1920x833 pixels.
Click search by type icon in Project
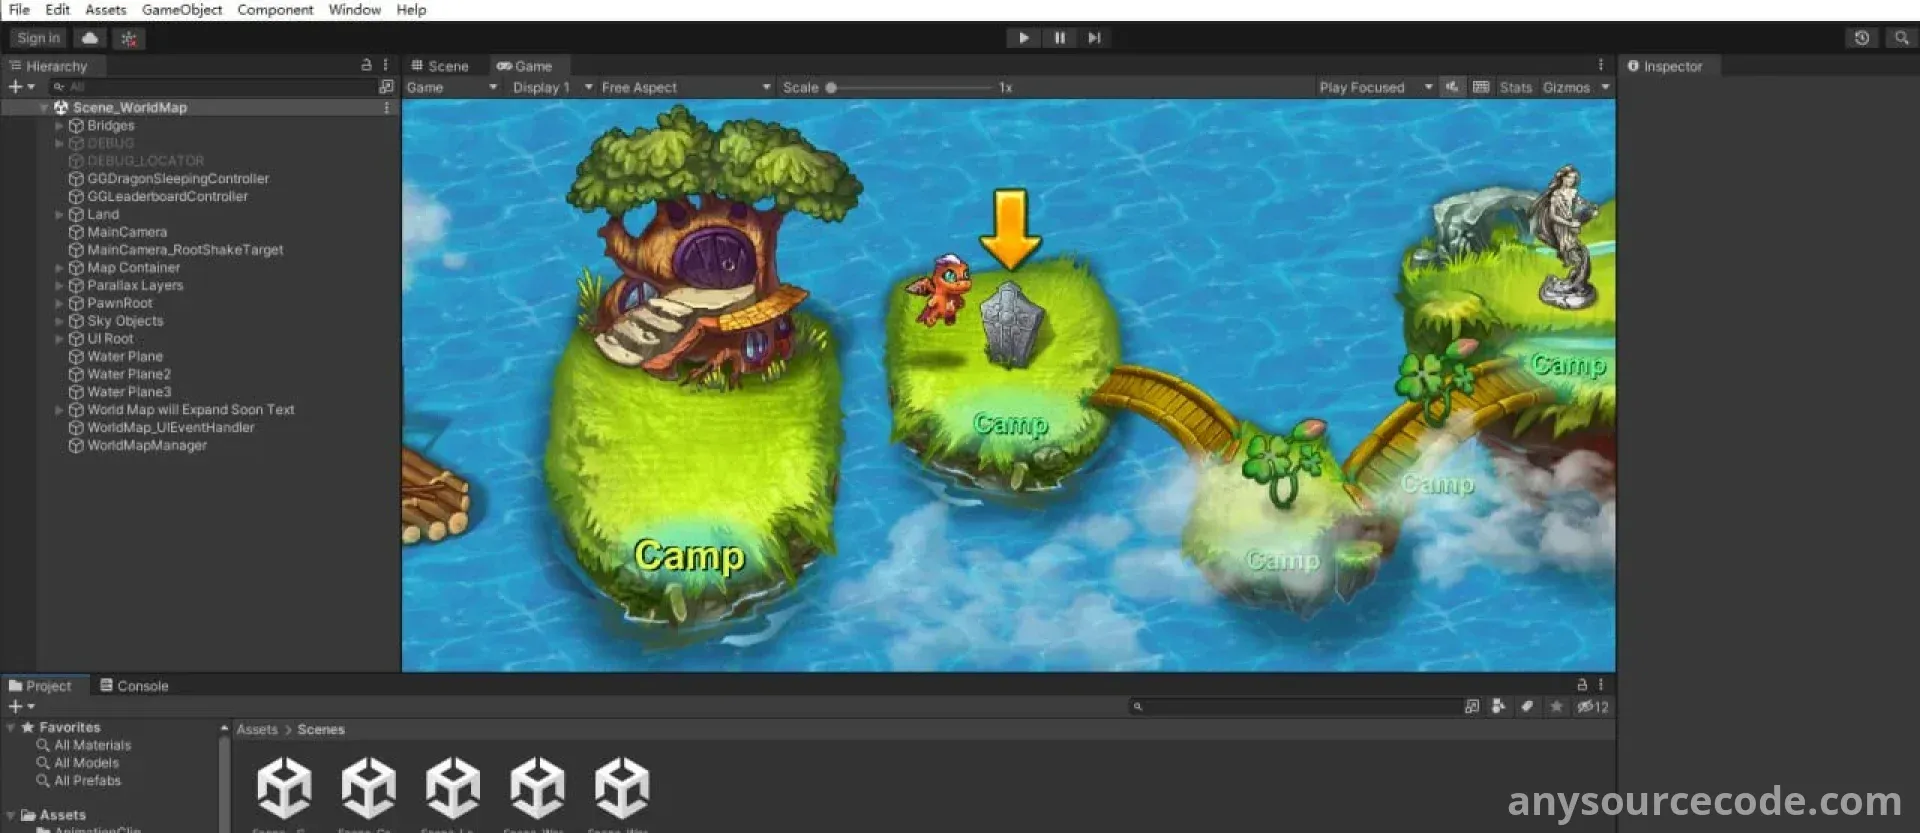tap(1498, 706)
